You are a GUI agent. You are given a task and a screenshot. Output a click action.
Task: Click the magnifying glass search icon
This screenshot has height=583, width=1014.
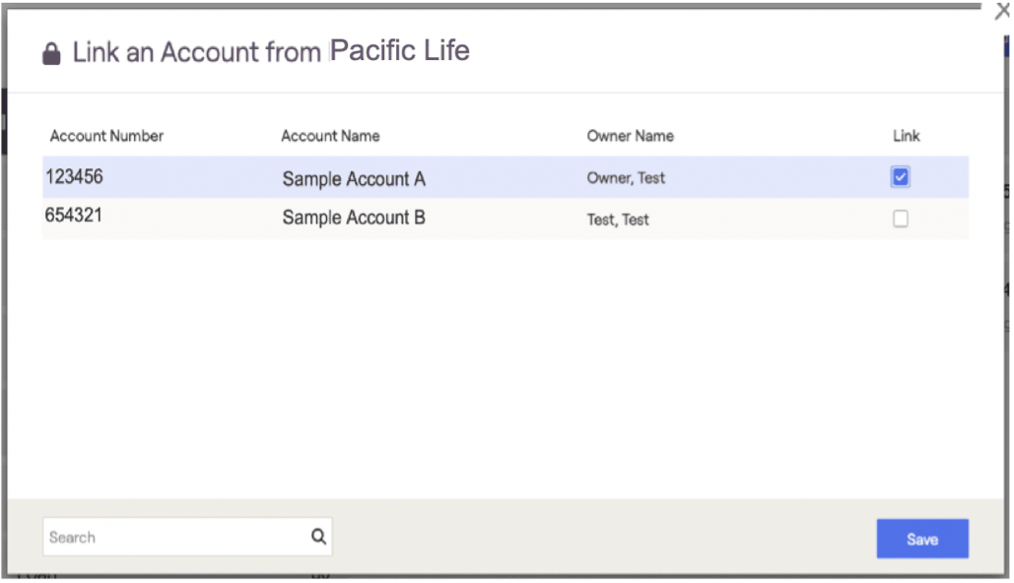pos(318,537)
